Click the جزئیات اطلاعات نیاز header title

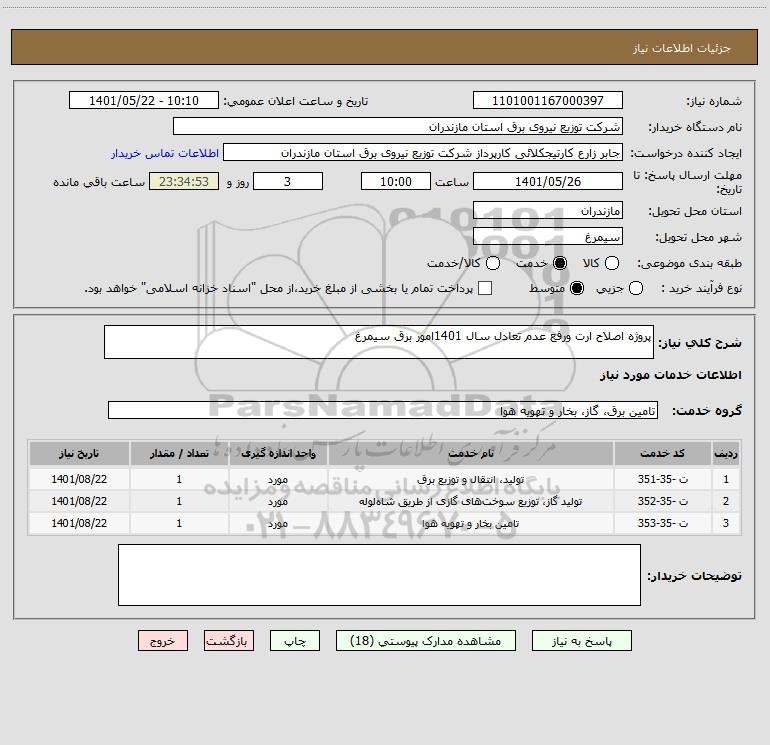pos(681,48)
